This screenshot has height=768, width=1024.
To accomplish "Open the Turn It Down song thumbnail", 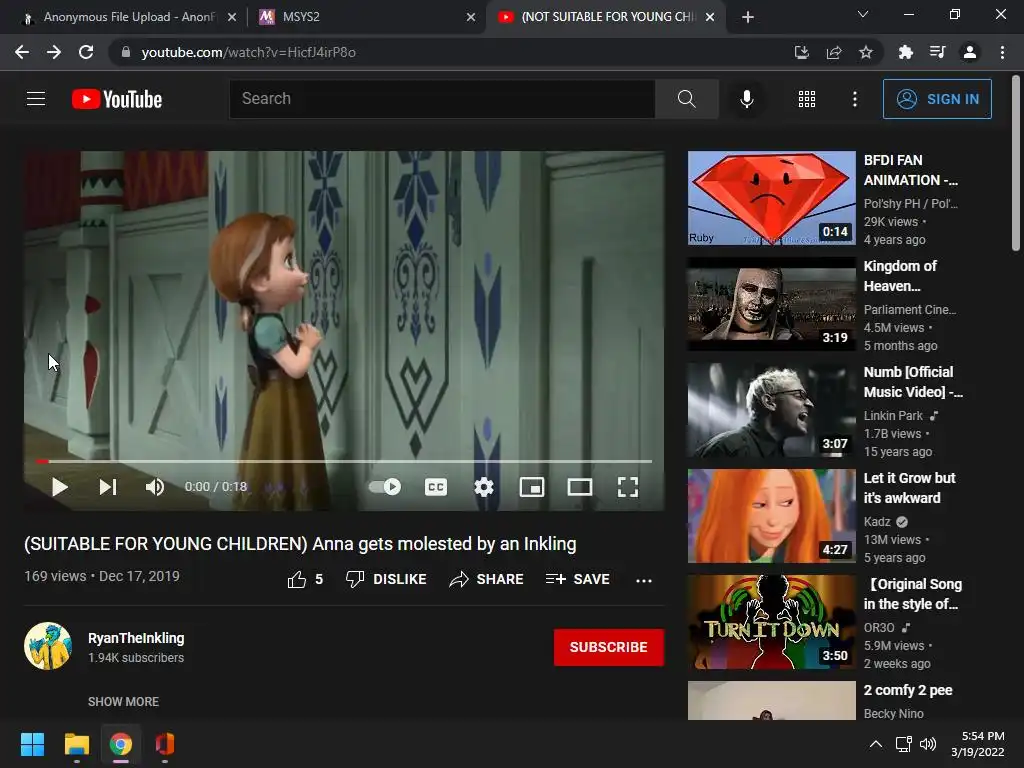I will pos(771,622).
